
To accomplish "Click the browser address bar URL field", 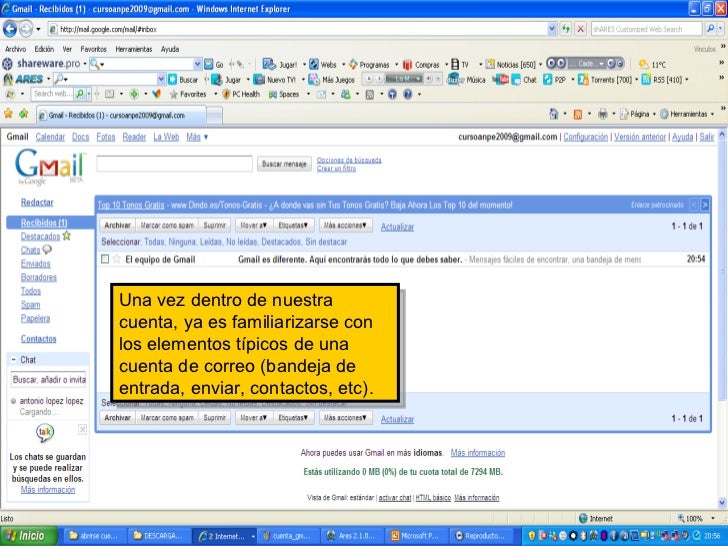I will [297, 29].
